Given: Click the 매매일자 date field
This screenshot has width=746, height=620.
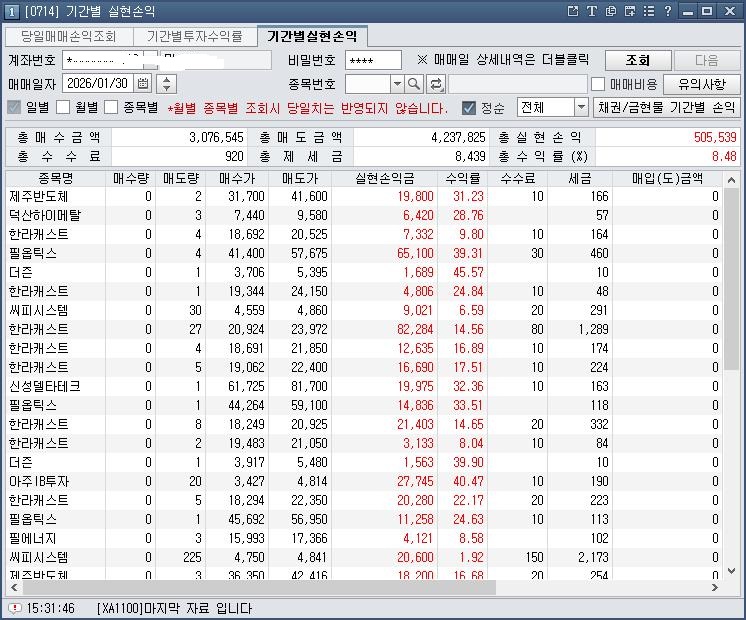Looking at the screenshot, I should click(98, 84).
